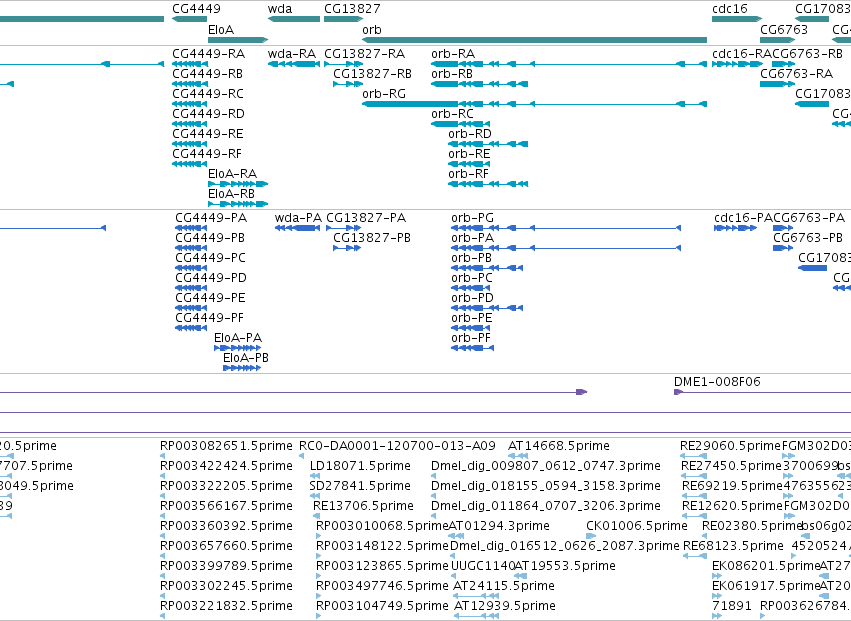The width and height of the screenshot is (851, 621).
Task: Select the CG13827-PA protein label
Action: point(366,218)
